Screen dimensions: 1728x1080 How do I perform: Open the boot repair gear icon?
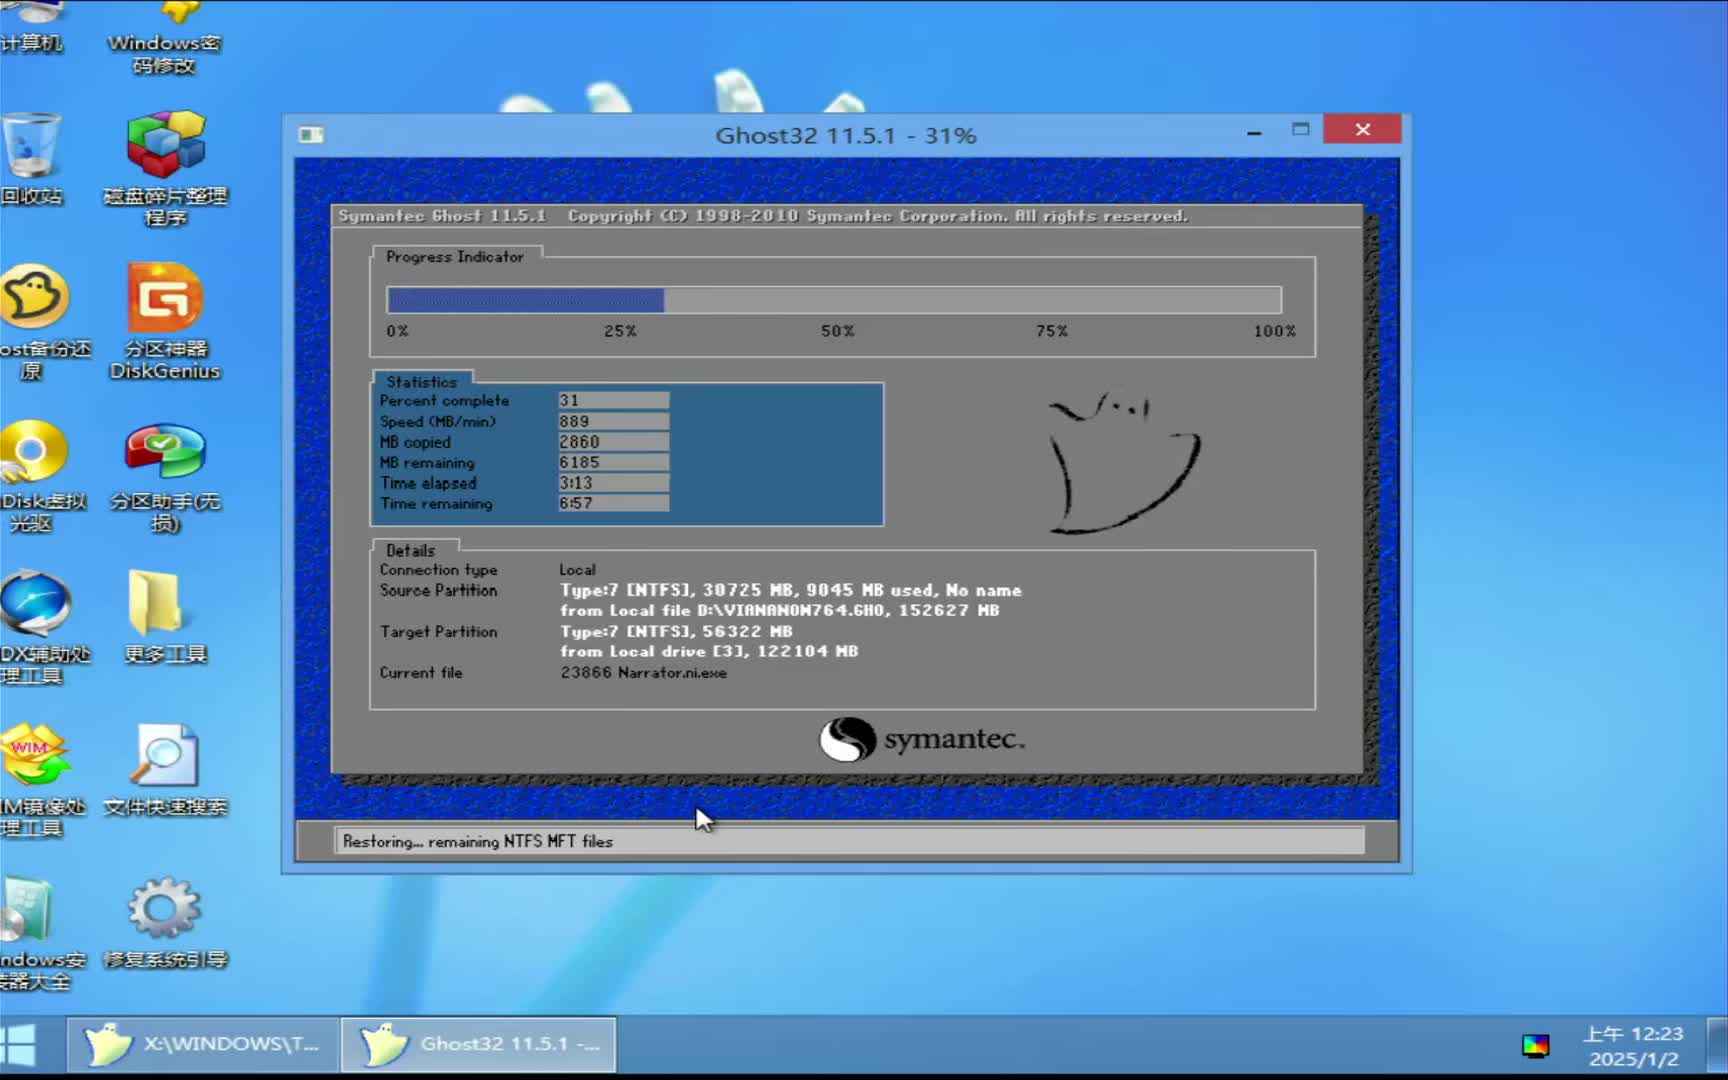(165, 910)
